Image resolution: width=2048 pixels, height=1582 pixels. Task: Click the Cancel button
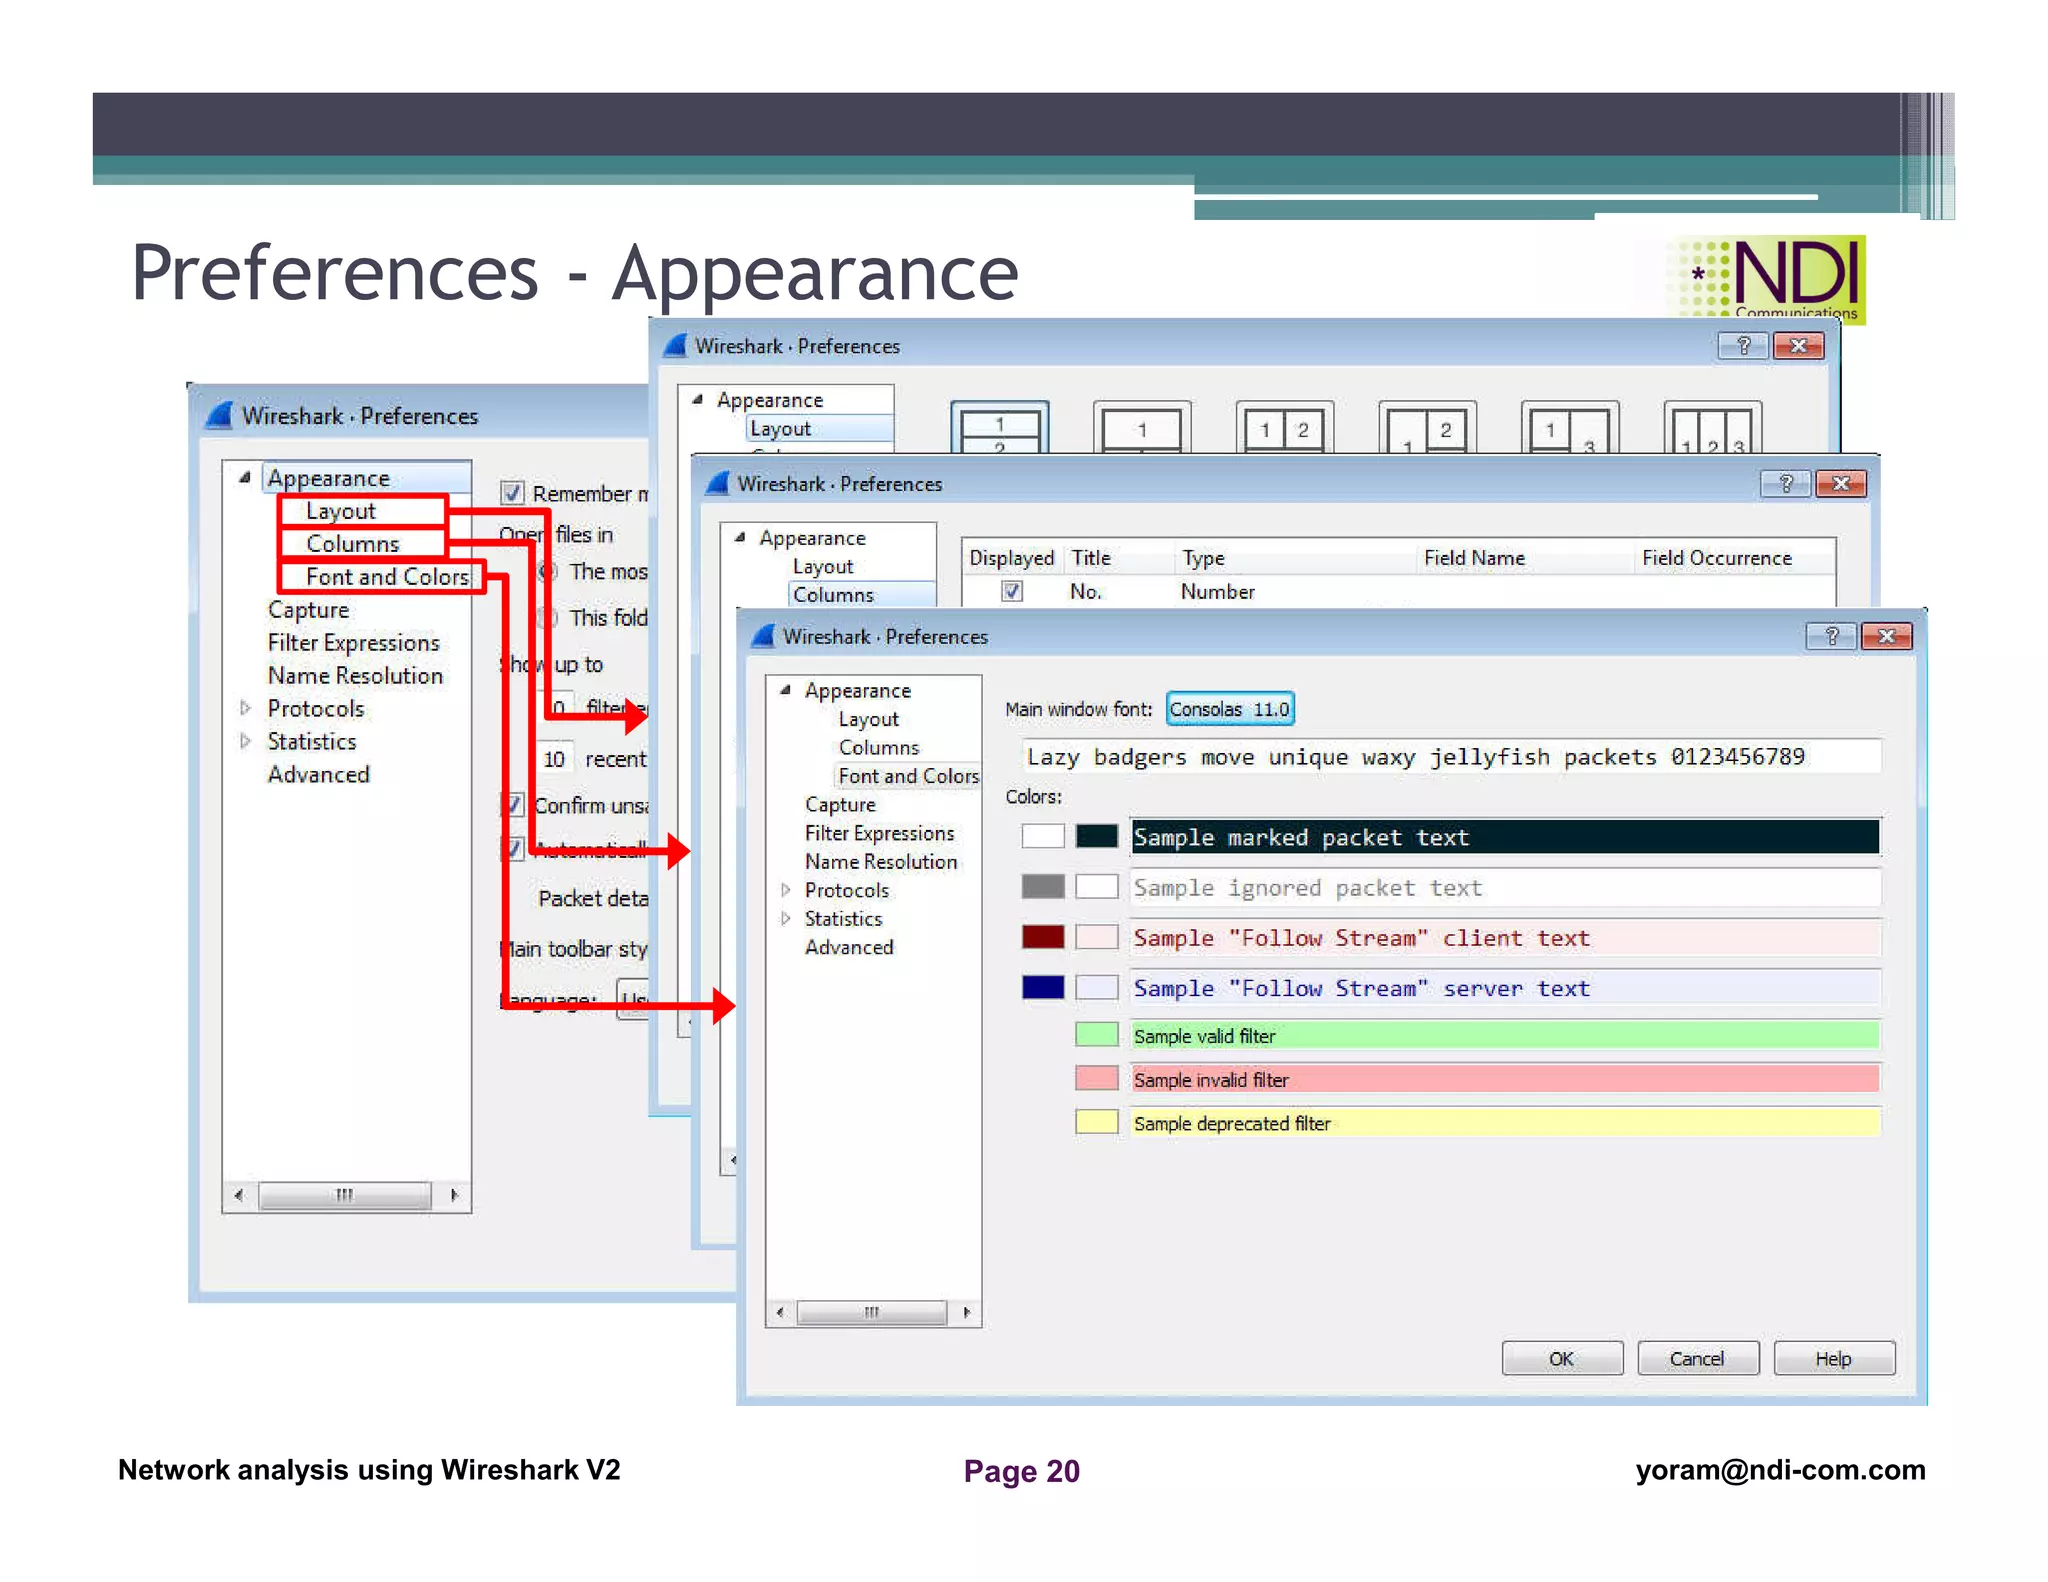click(1697, 1358)
